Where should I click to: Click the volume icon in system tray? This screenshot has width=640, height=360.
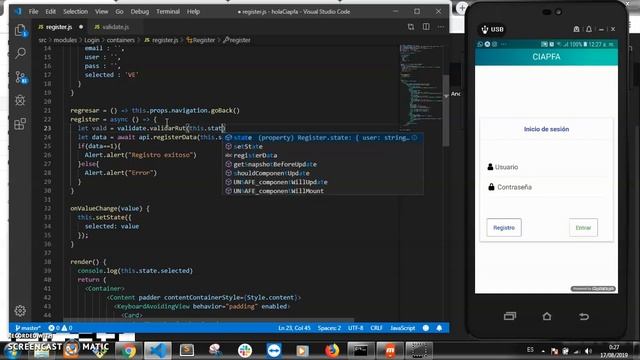tap(588, 351)
